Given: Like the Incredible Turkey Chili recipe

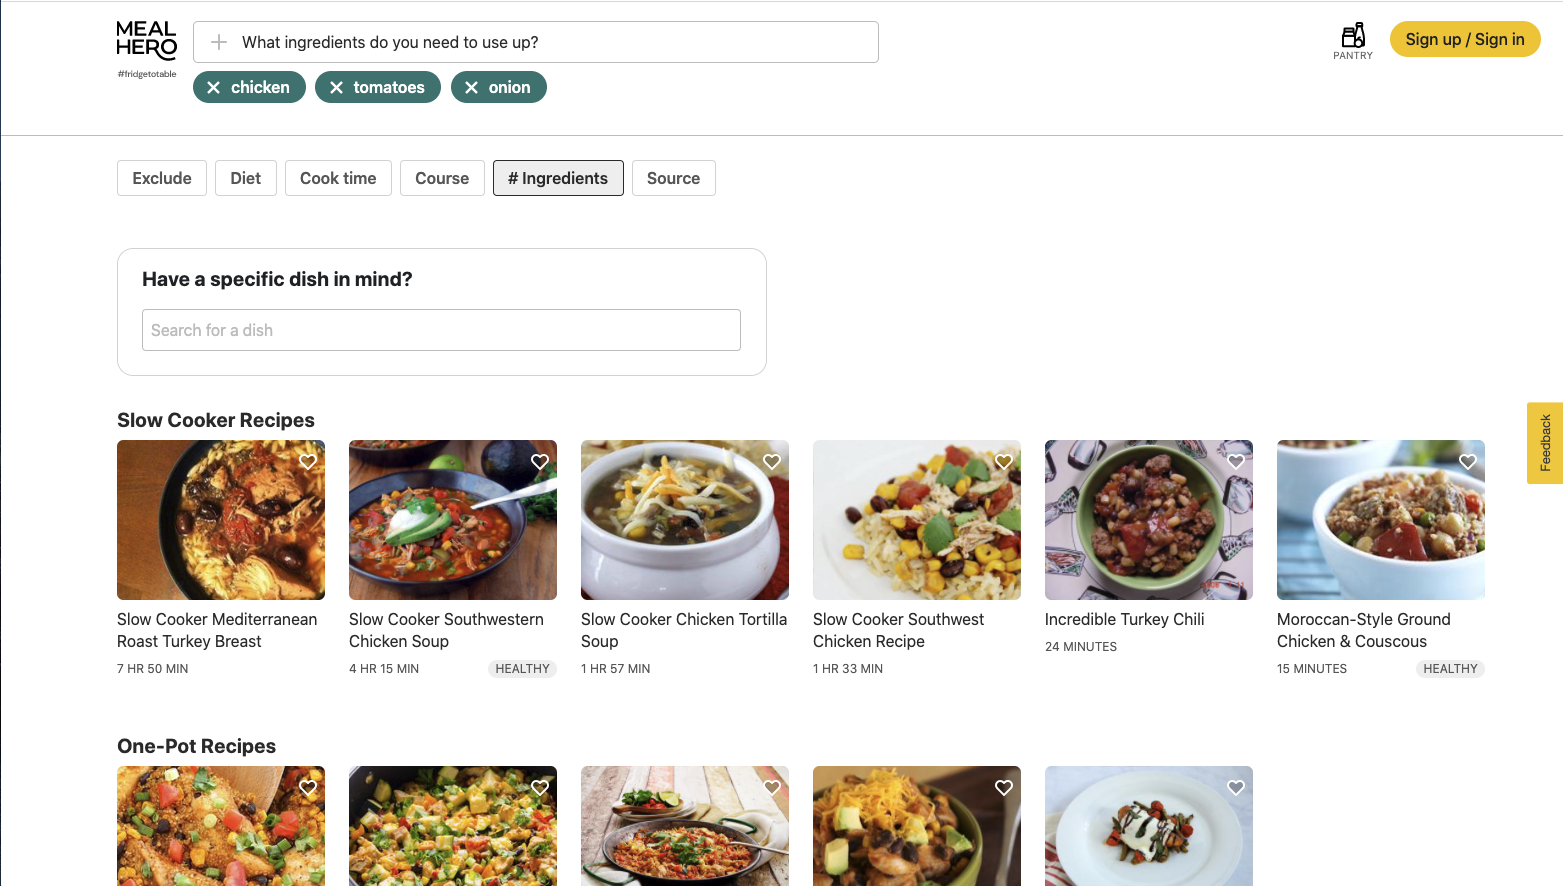Looking at the screenshot, I should (1236, 462).
